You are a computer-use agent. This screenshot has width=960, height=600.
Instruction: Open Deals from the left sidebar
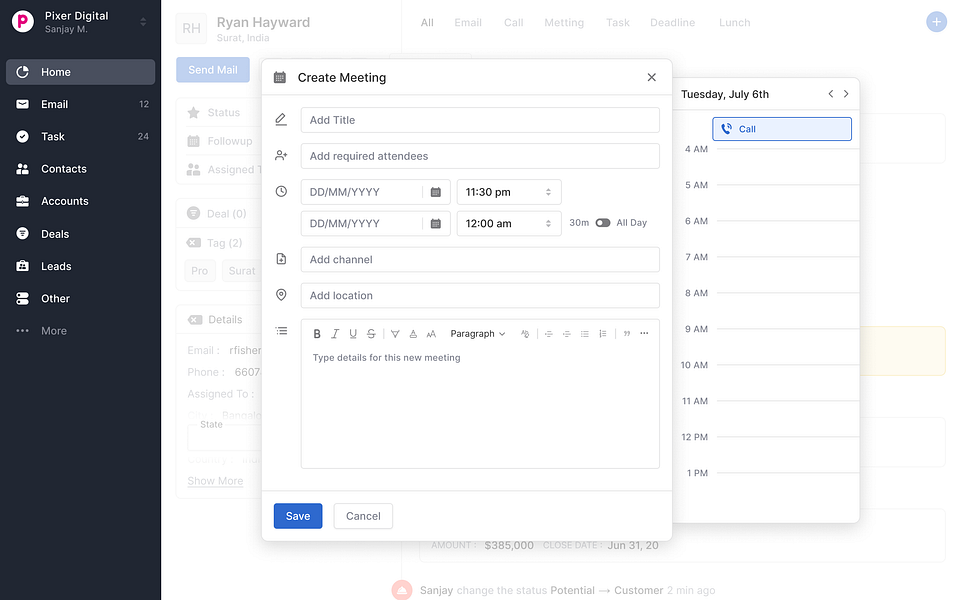[x=63, y=233]
